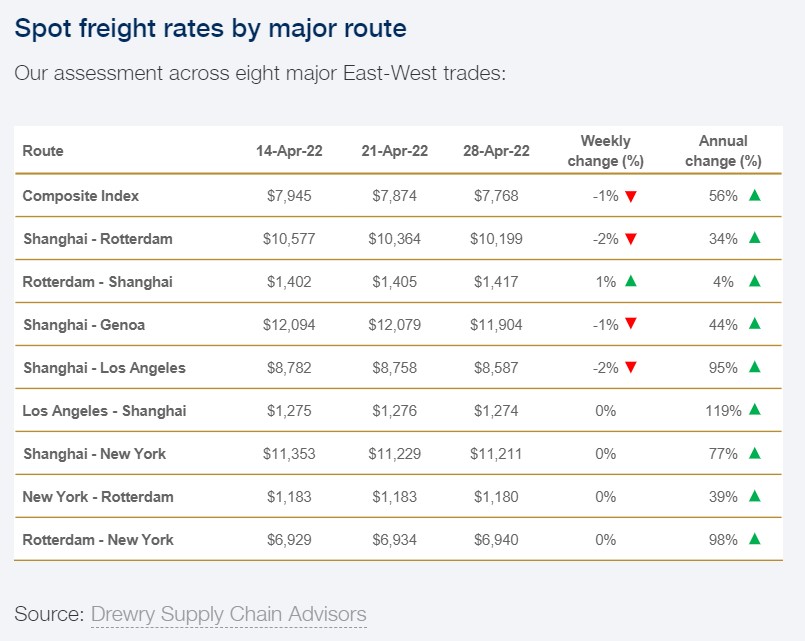The image size is (805, 641).
Task: Click green up arrow beside 56% annual change
Action: 755,196
